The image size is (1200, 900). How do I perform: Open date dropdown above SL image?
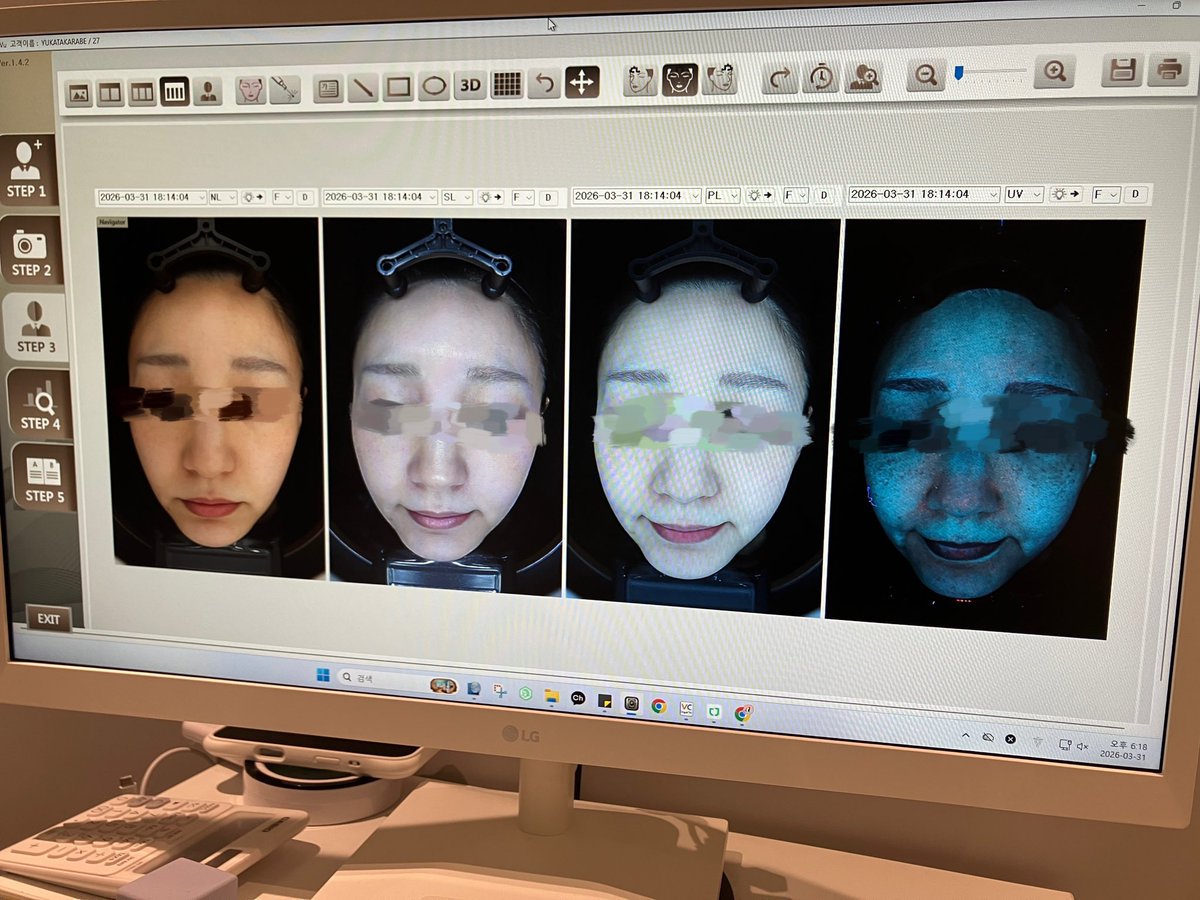point(381,197)
